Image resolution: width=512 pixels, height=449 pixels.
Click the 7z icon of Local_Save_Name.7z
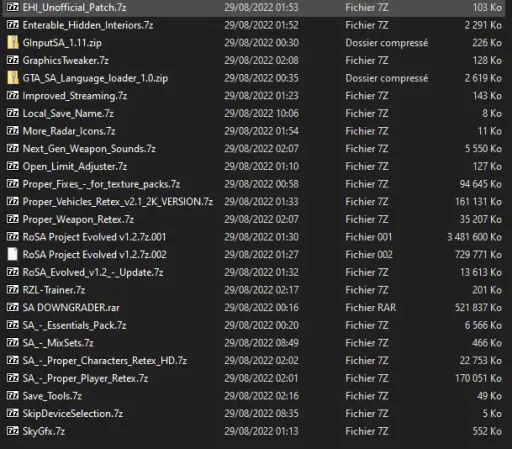pyautogui.click(x=13, y=113)
